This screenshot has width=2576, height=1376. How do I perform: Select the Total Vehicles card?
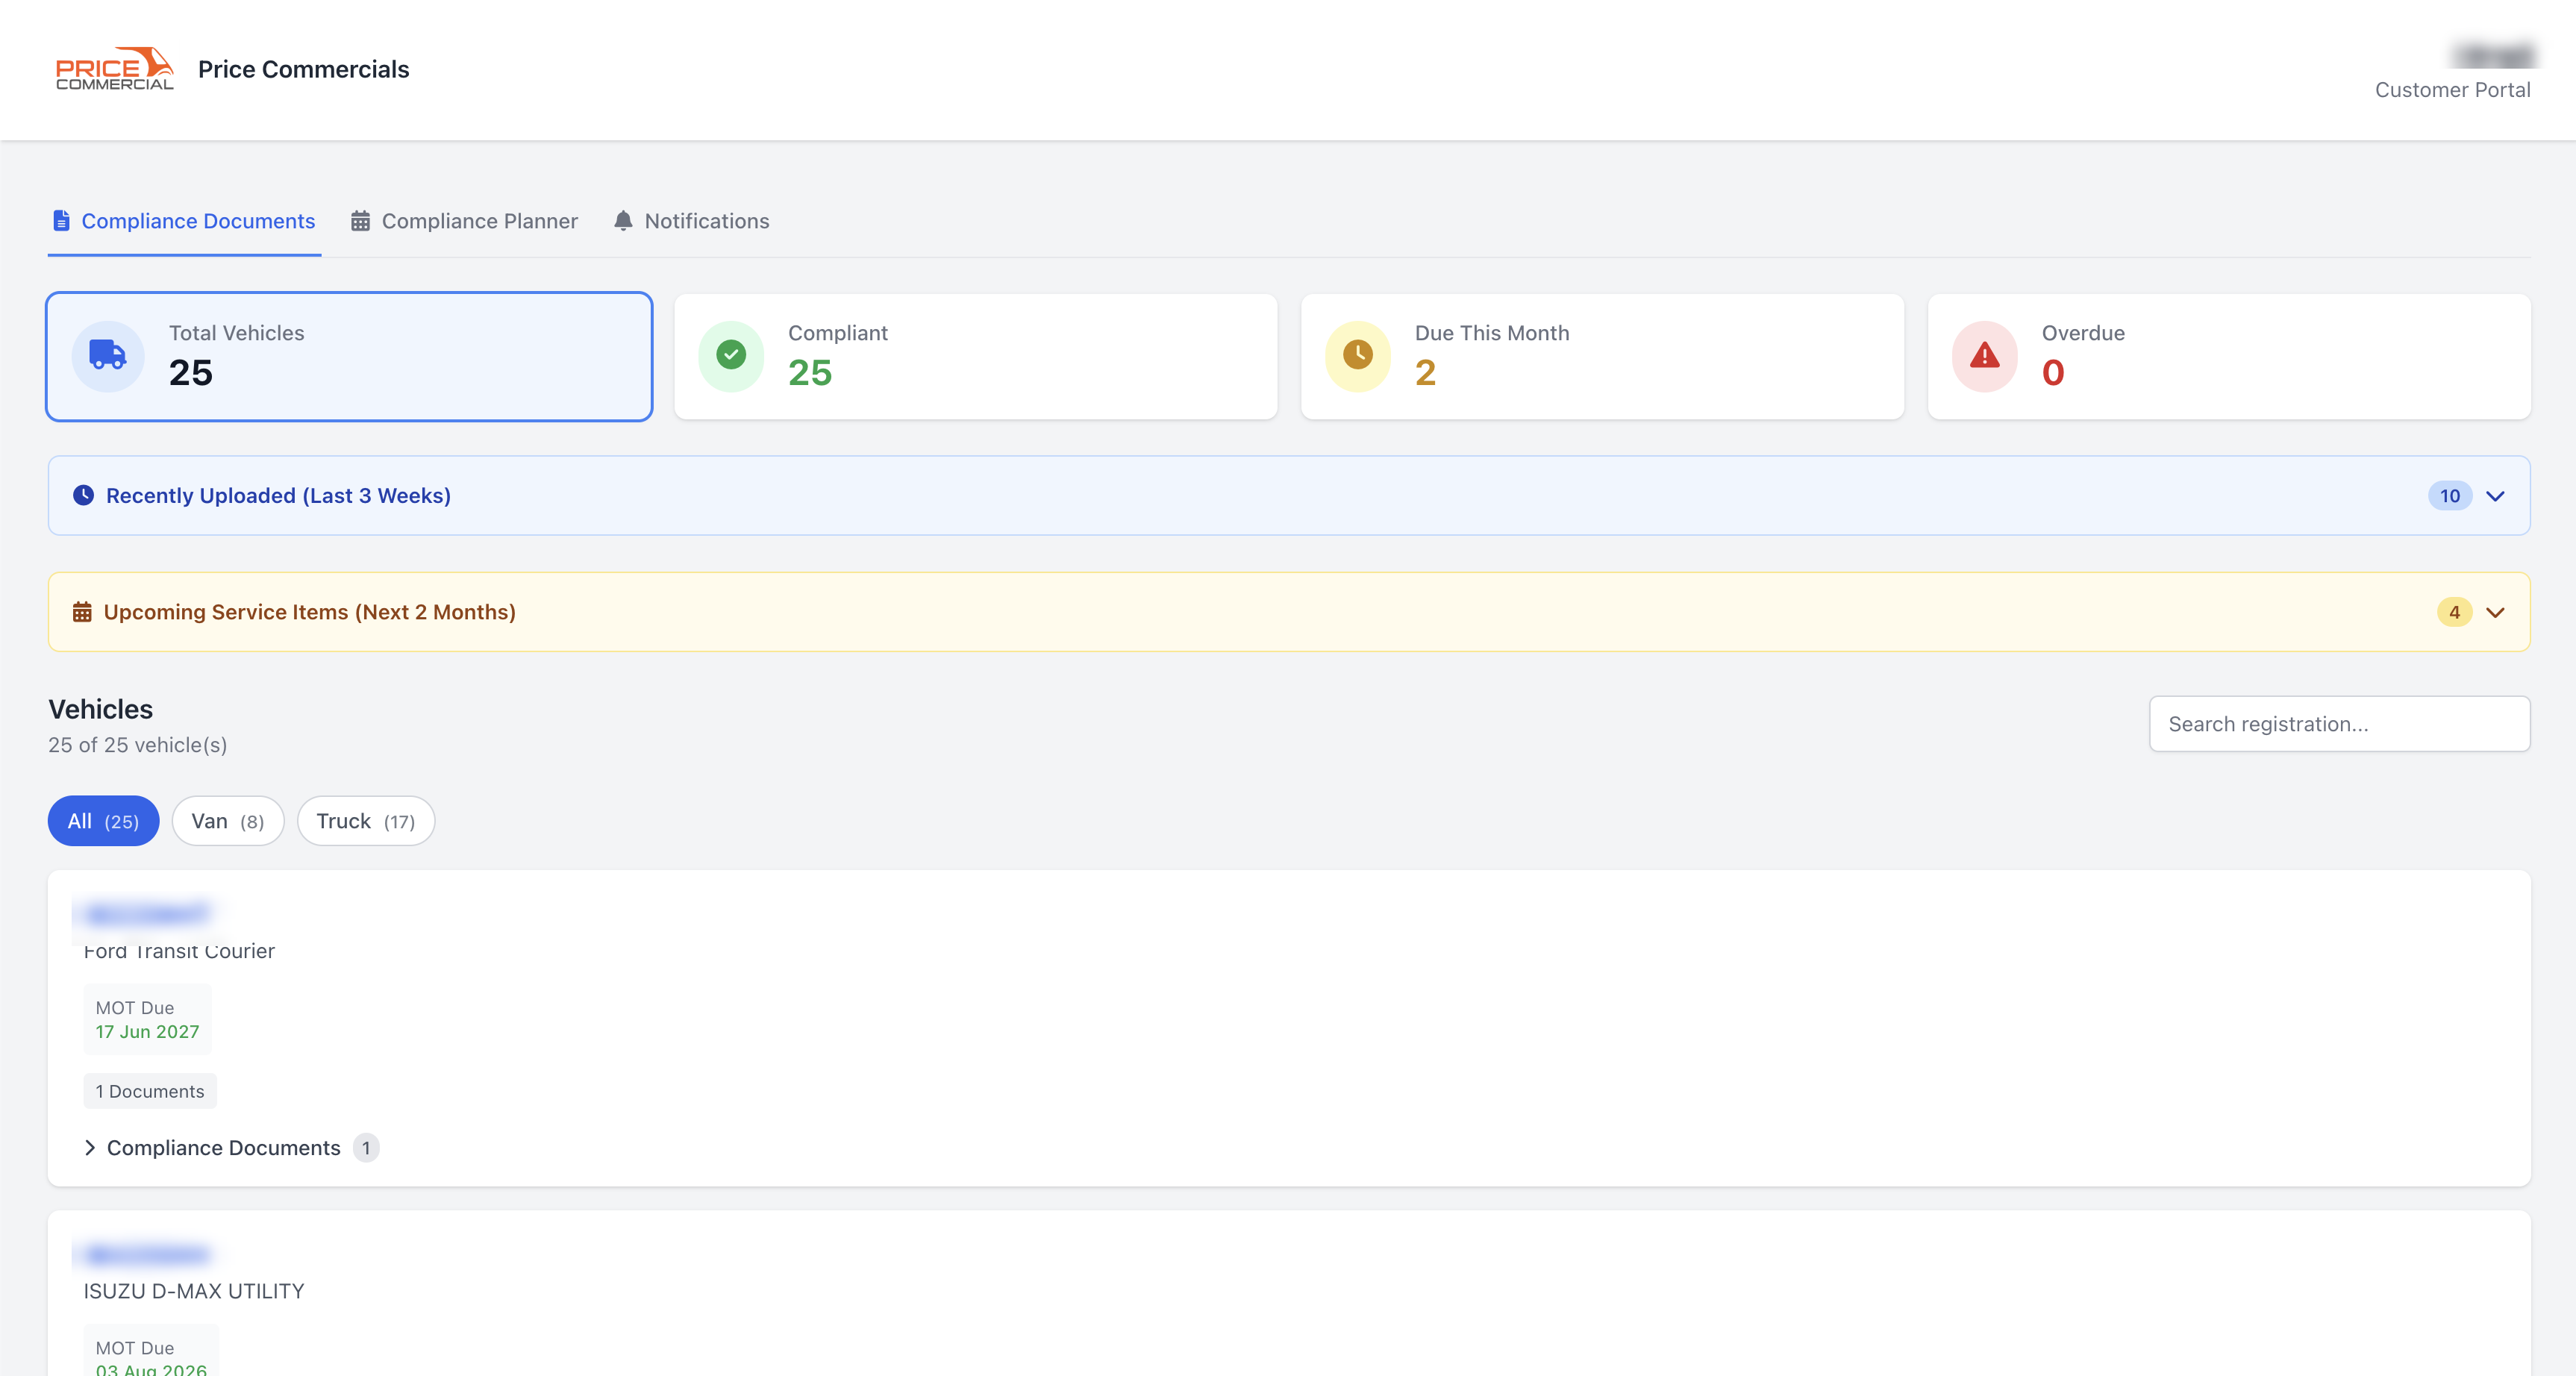coord(349,356)
